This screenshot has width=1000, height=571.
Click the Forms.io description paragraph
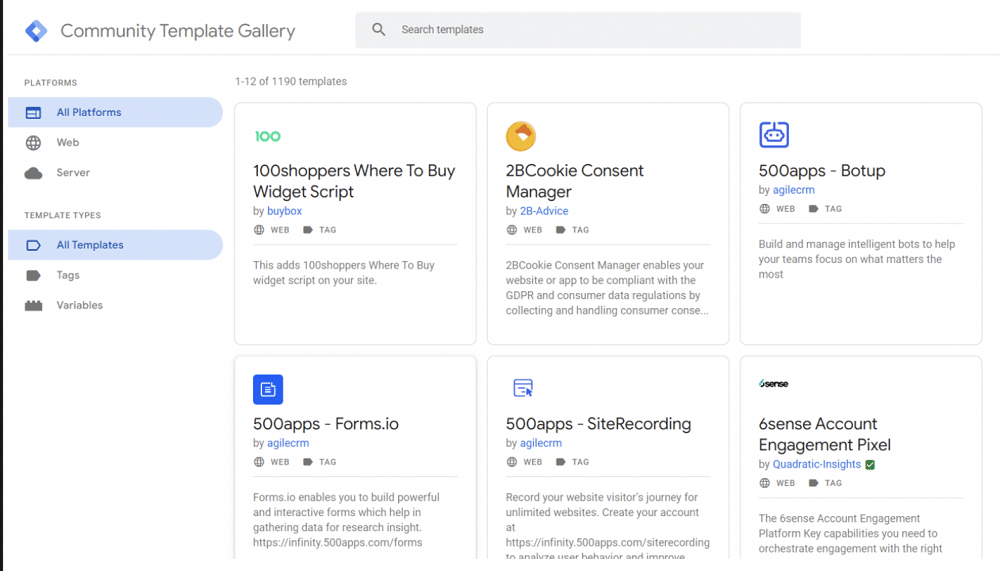(x=346, y=520)
